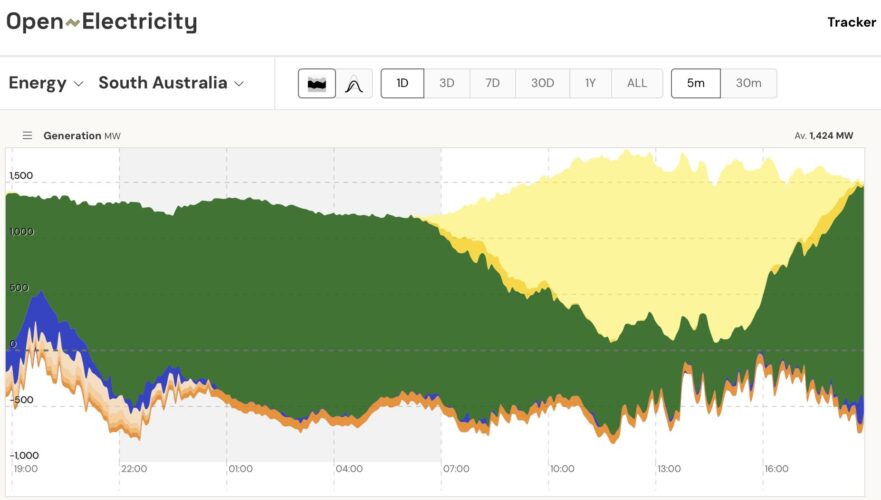Image resolution: width=881 pixels, height=500 pixels.
Task: Choose the 7D range option
Action: pos(493,83)
